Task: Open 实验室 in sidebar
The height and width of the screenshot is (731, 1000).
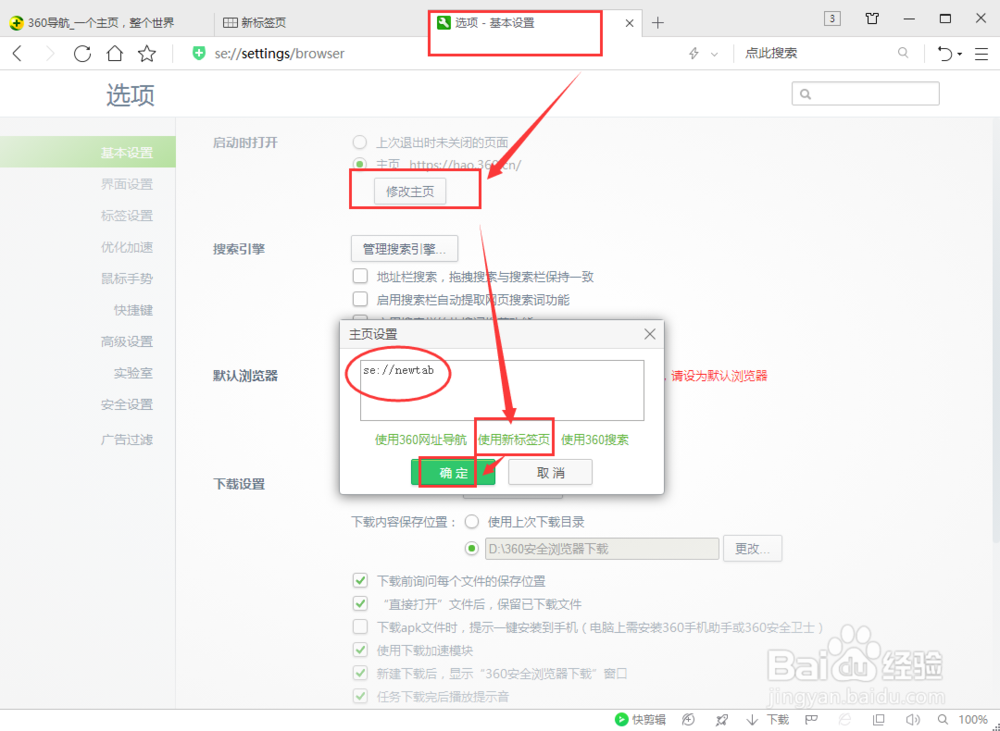Action: tap(133, 373)
